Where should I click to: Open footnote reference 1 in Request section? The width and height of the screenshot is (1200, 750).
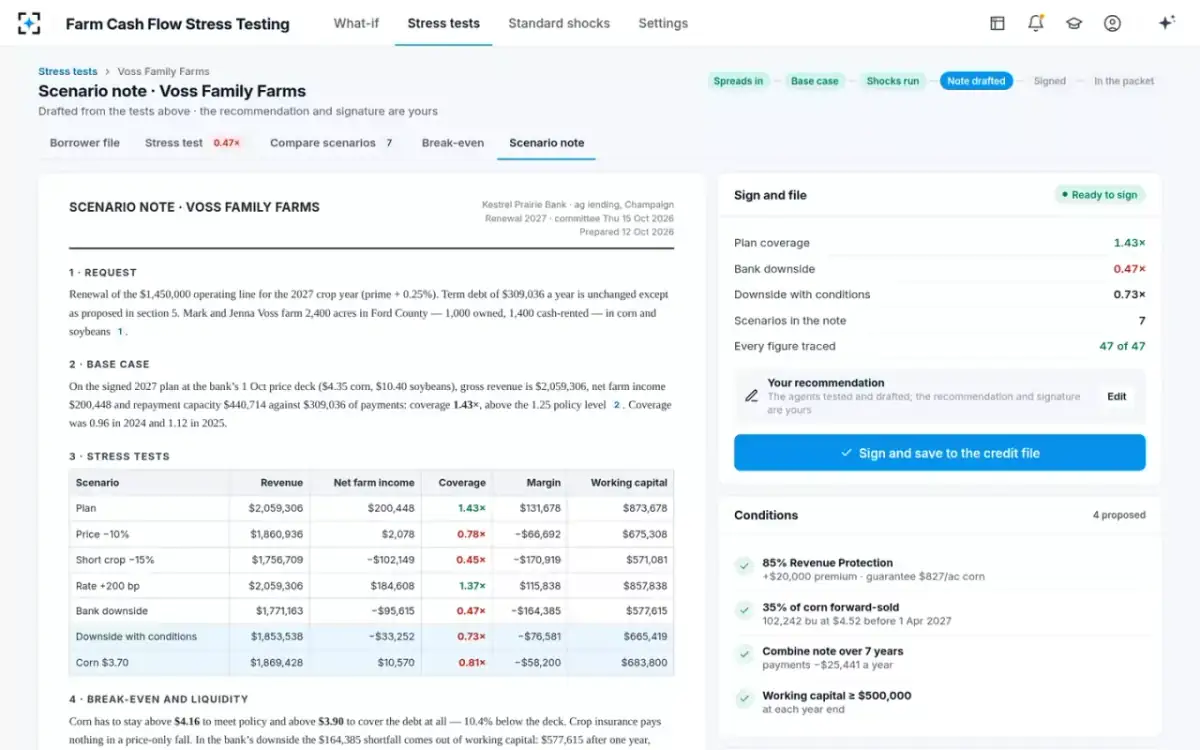coord(121,331)
